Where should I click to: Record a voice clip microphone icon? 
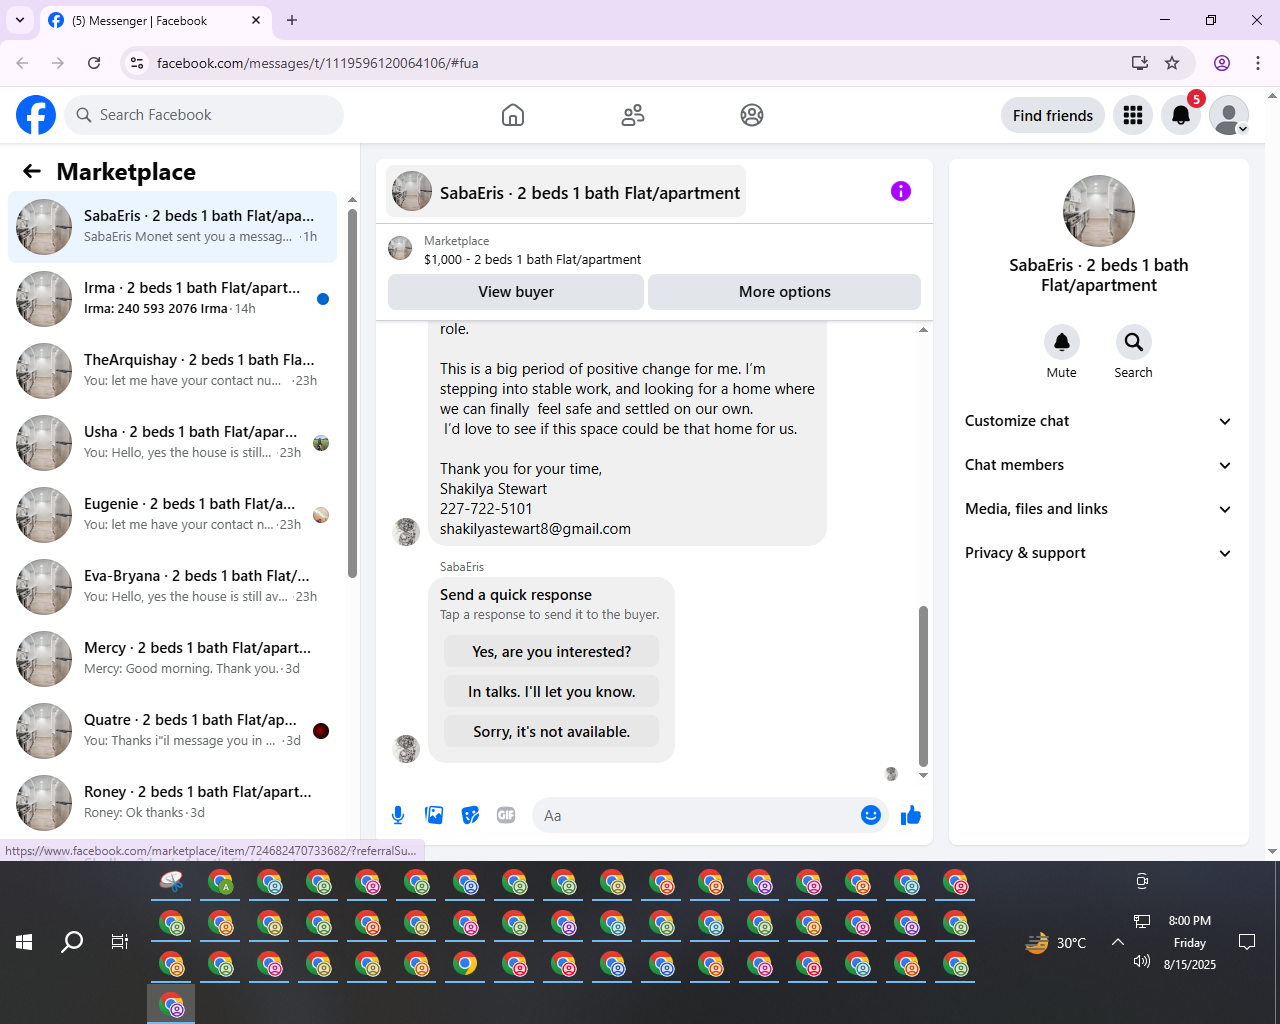coord(398,815)
